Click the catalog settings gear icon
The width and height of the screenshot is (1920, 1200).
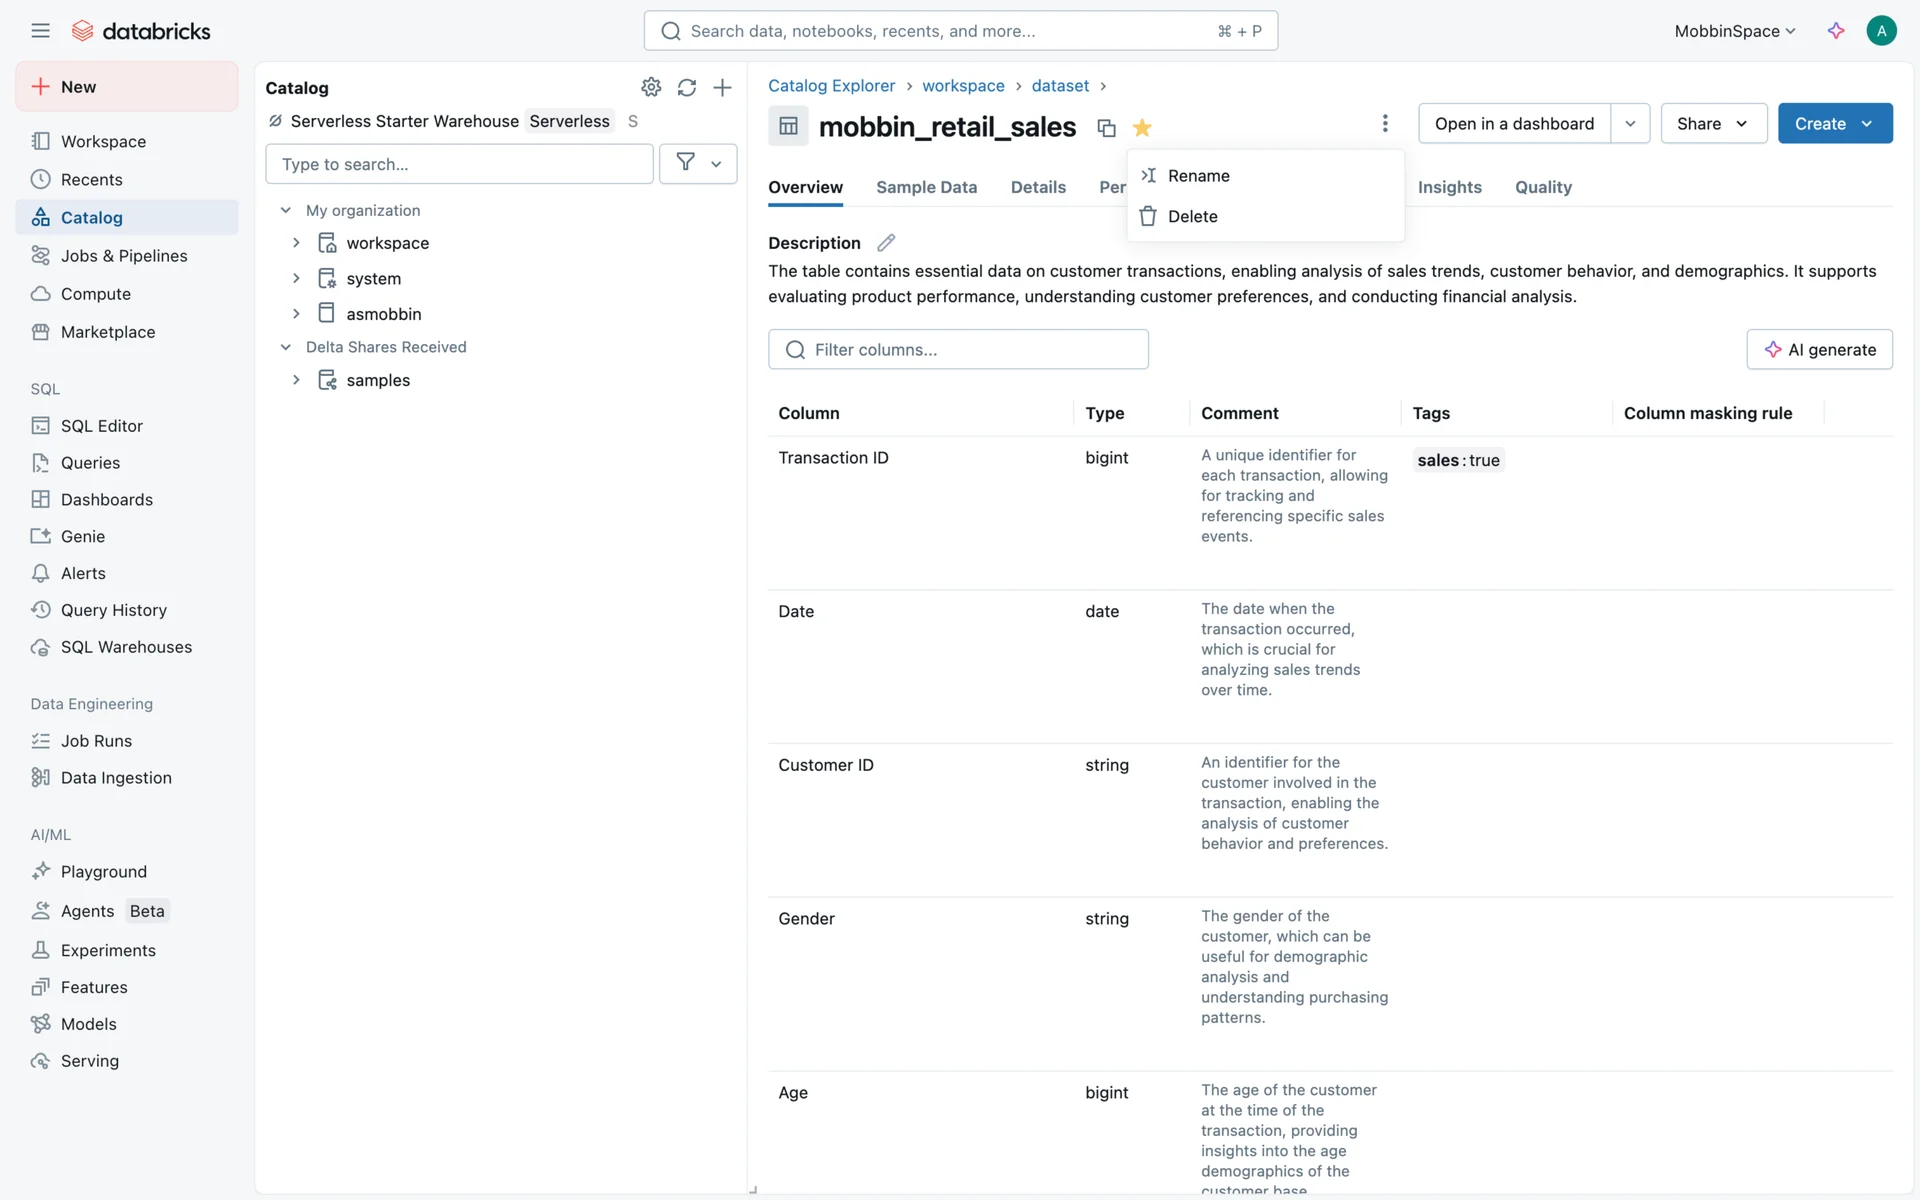point(651,88)
